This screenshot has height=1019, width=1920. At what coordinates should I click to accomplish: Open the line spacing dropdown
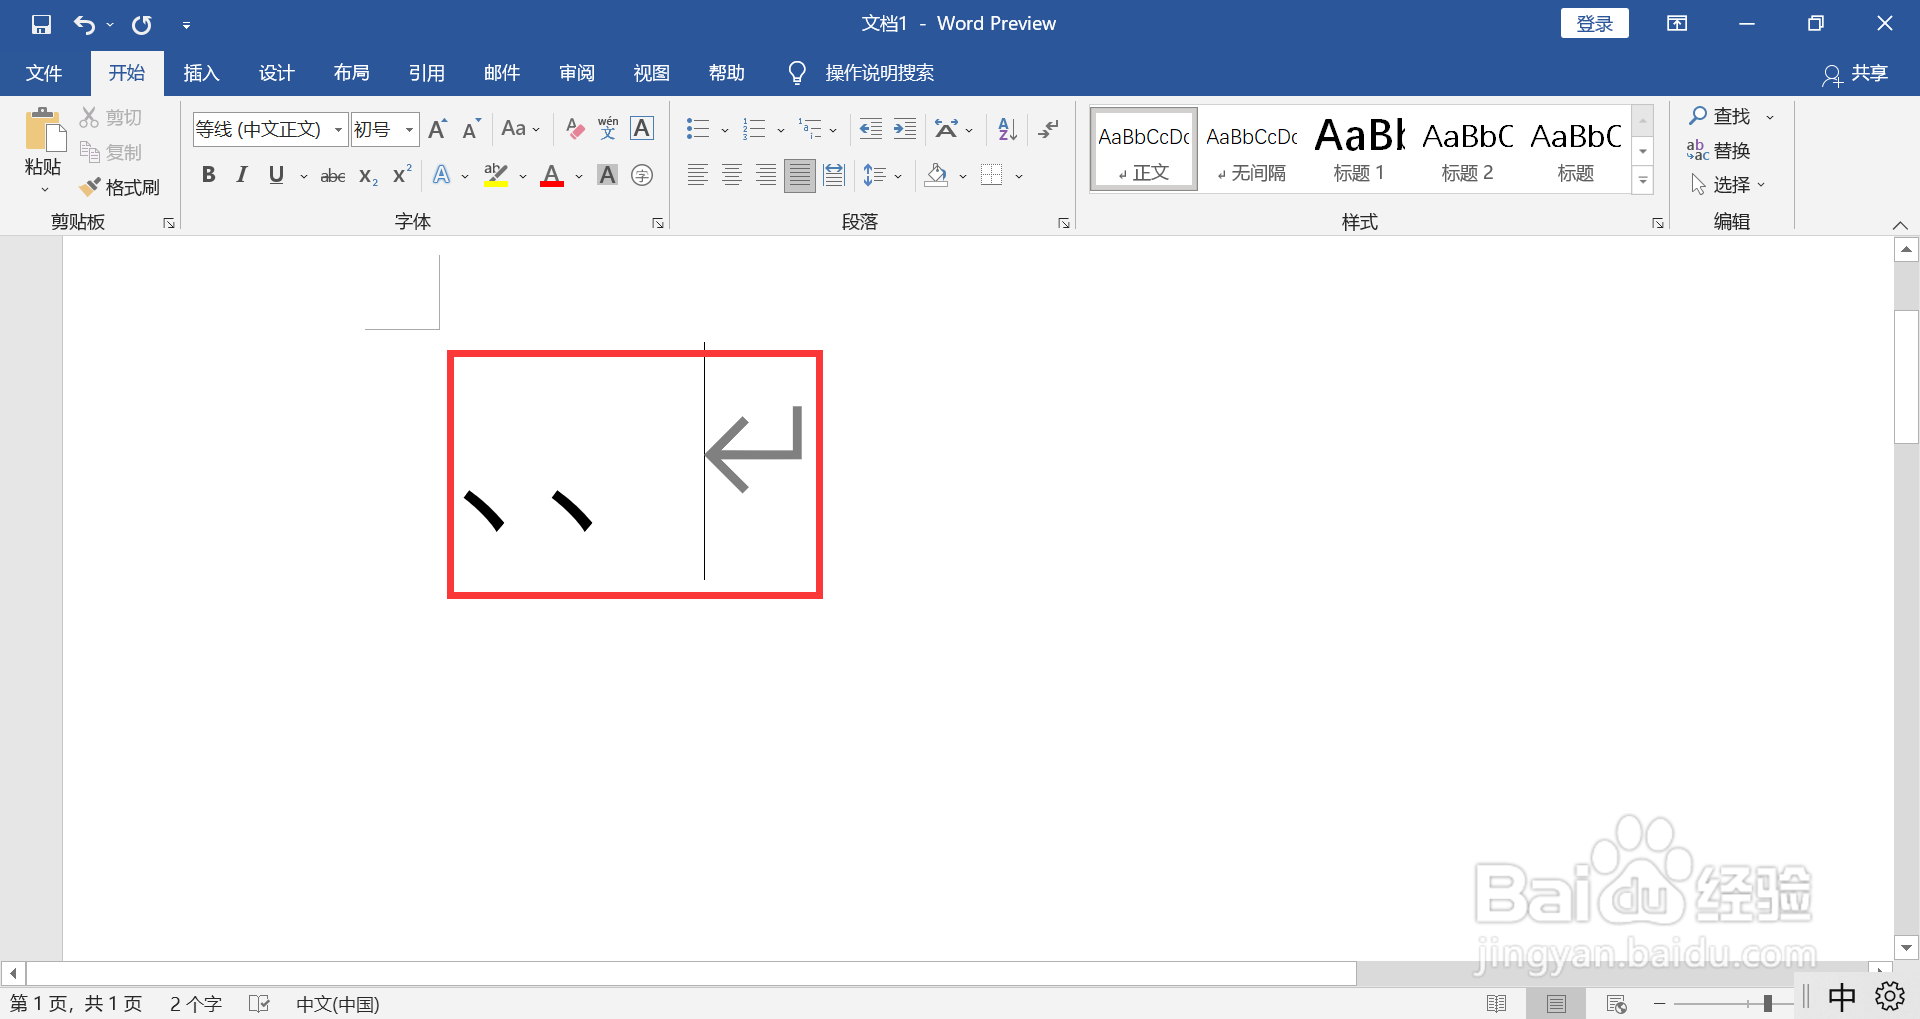tap(883, 175)
